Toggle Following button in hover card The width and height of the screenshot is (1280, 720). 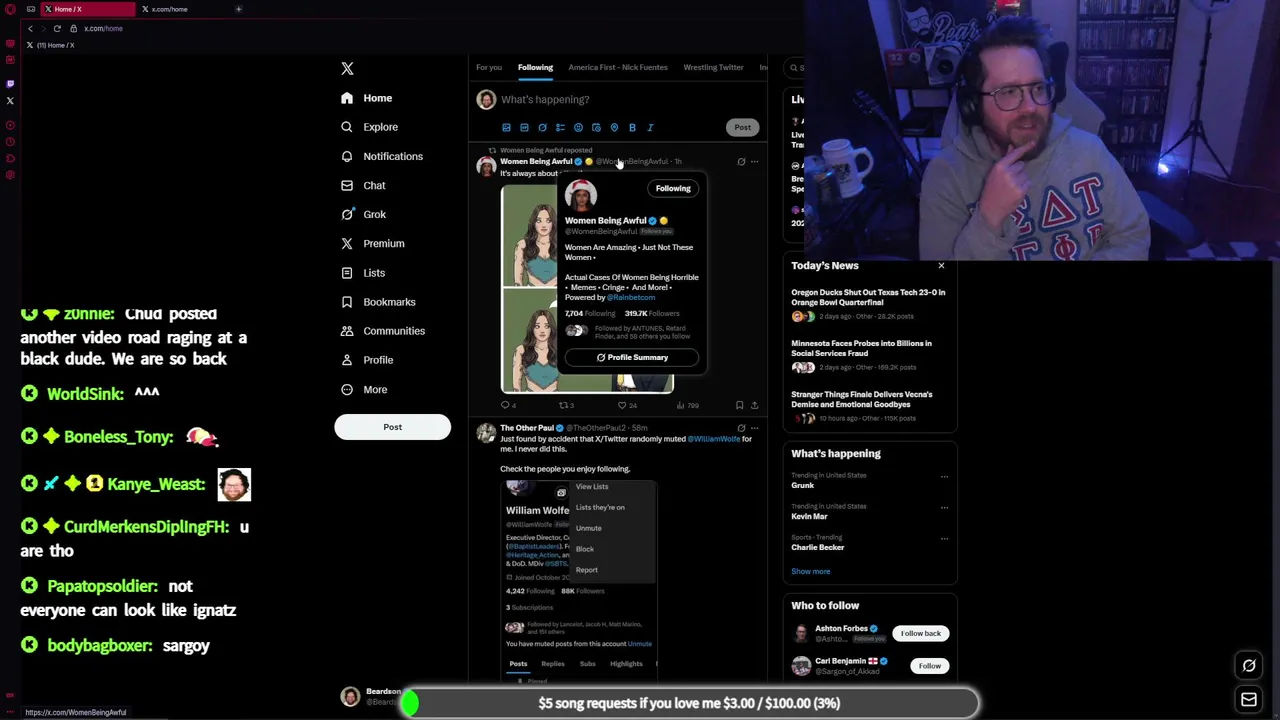click(673, 188)
